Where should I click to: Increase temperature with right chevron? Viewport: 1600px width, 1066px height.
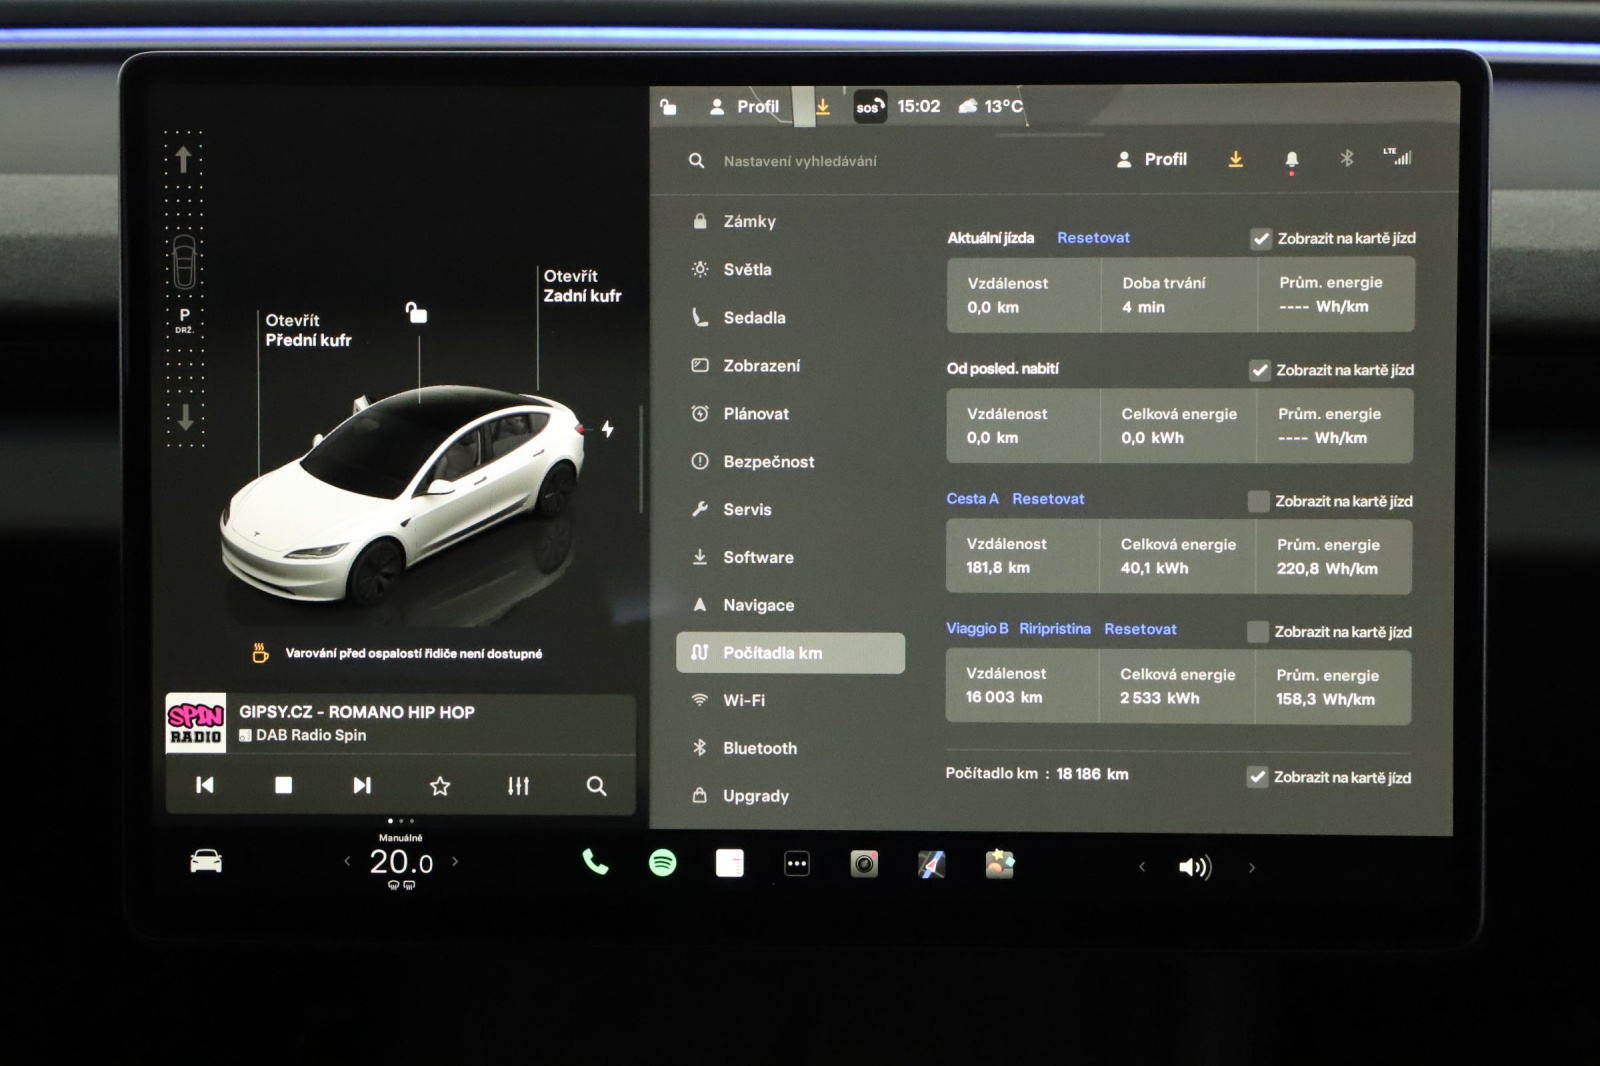(455, 861)
